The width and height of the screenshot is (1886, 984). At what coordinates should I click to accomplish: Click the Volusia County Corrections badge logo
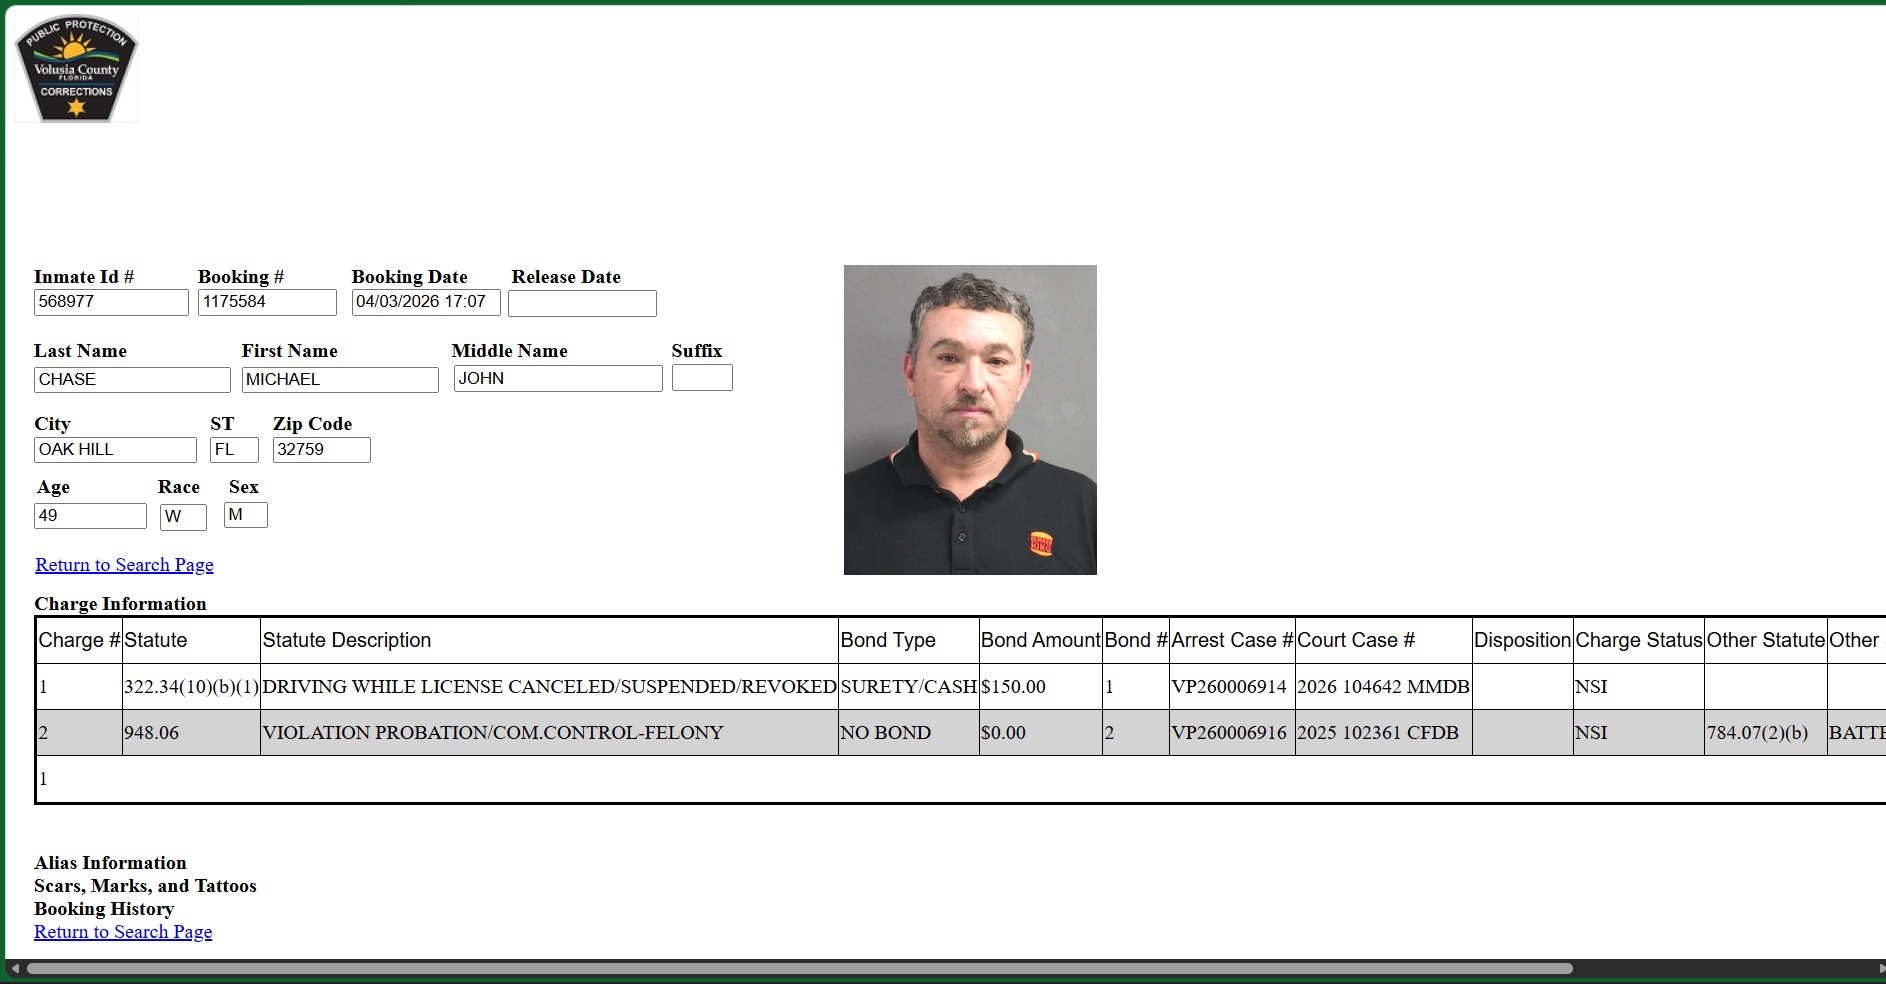click(76, 68)
